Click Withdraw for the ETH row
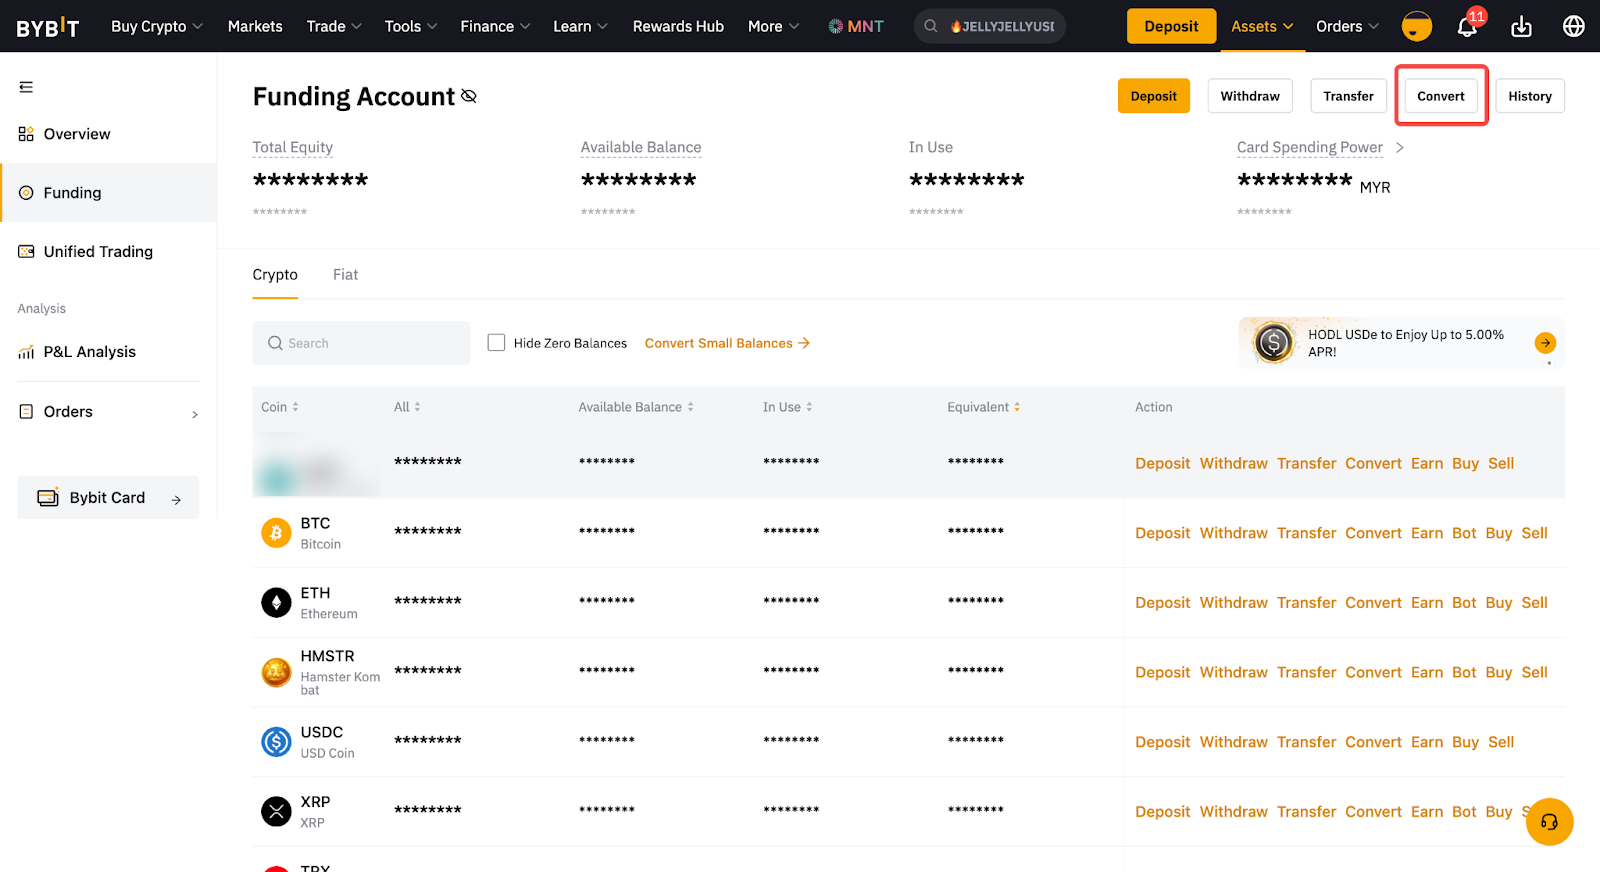 pyautogui.click(x=1233, y=603)
